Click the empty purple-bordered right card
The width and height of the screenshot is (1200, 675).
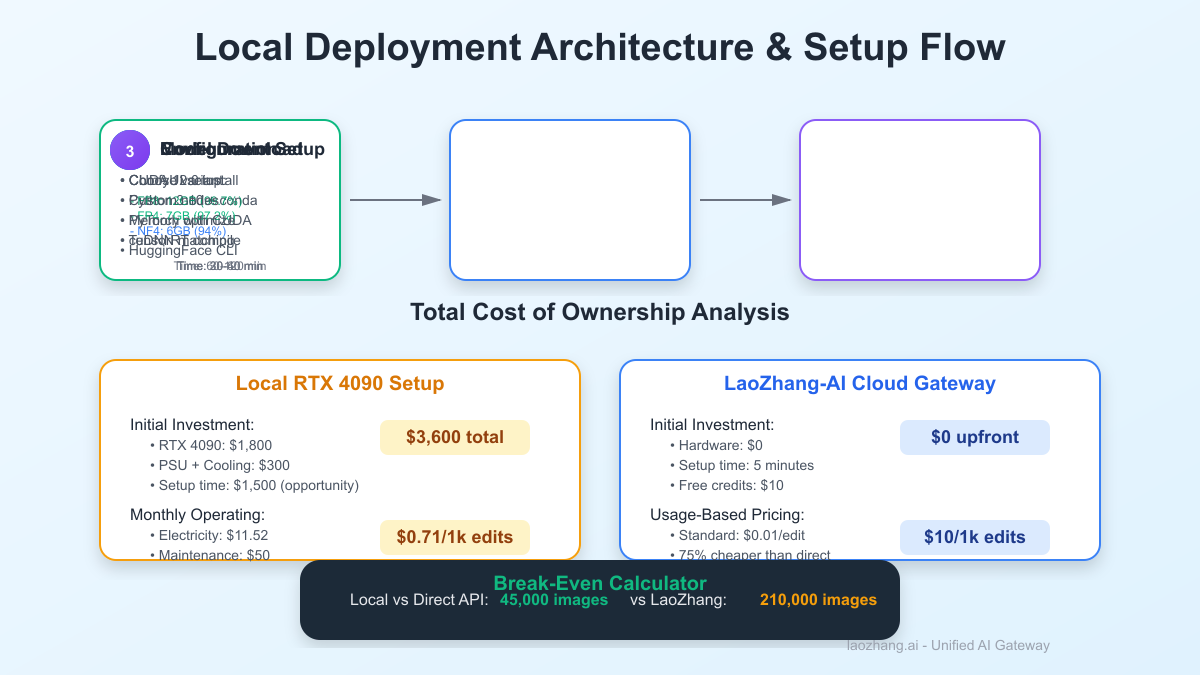(x=919, y=199)
